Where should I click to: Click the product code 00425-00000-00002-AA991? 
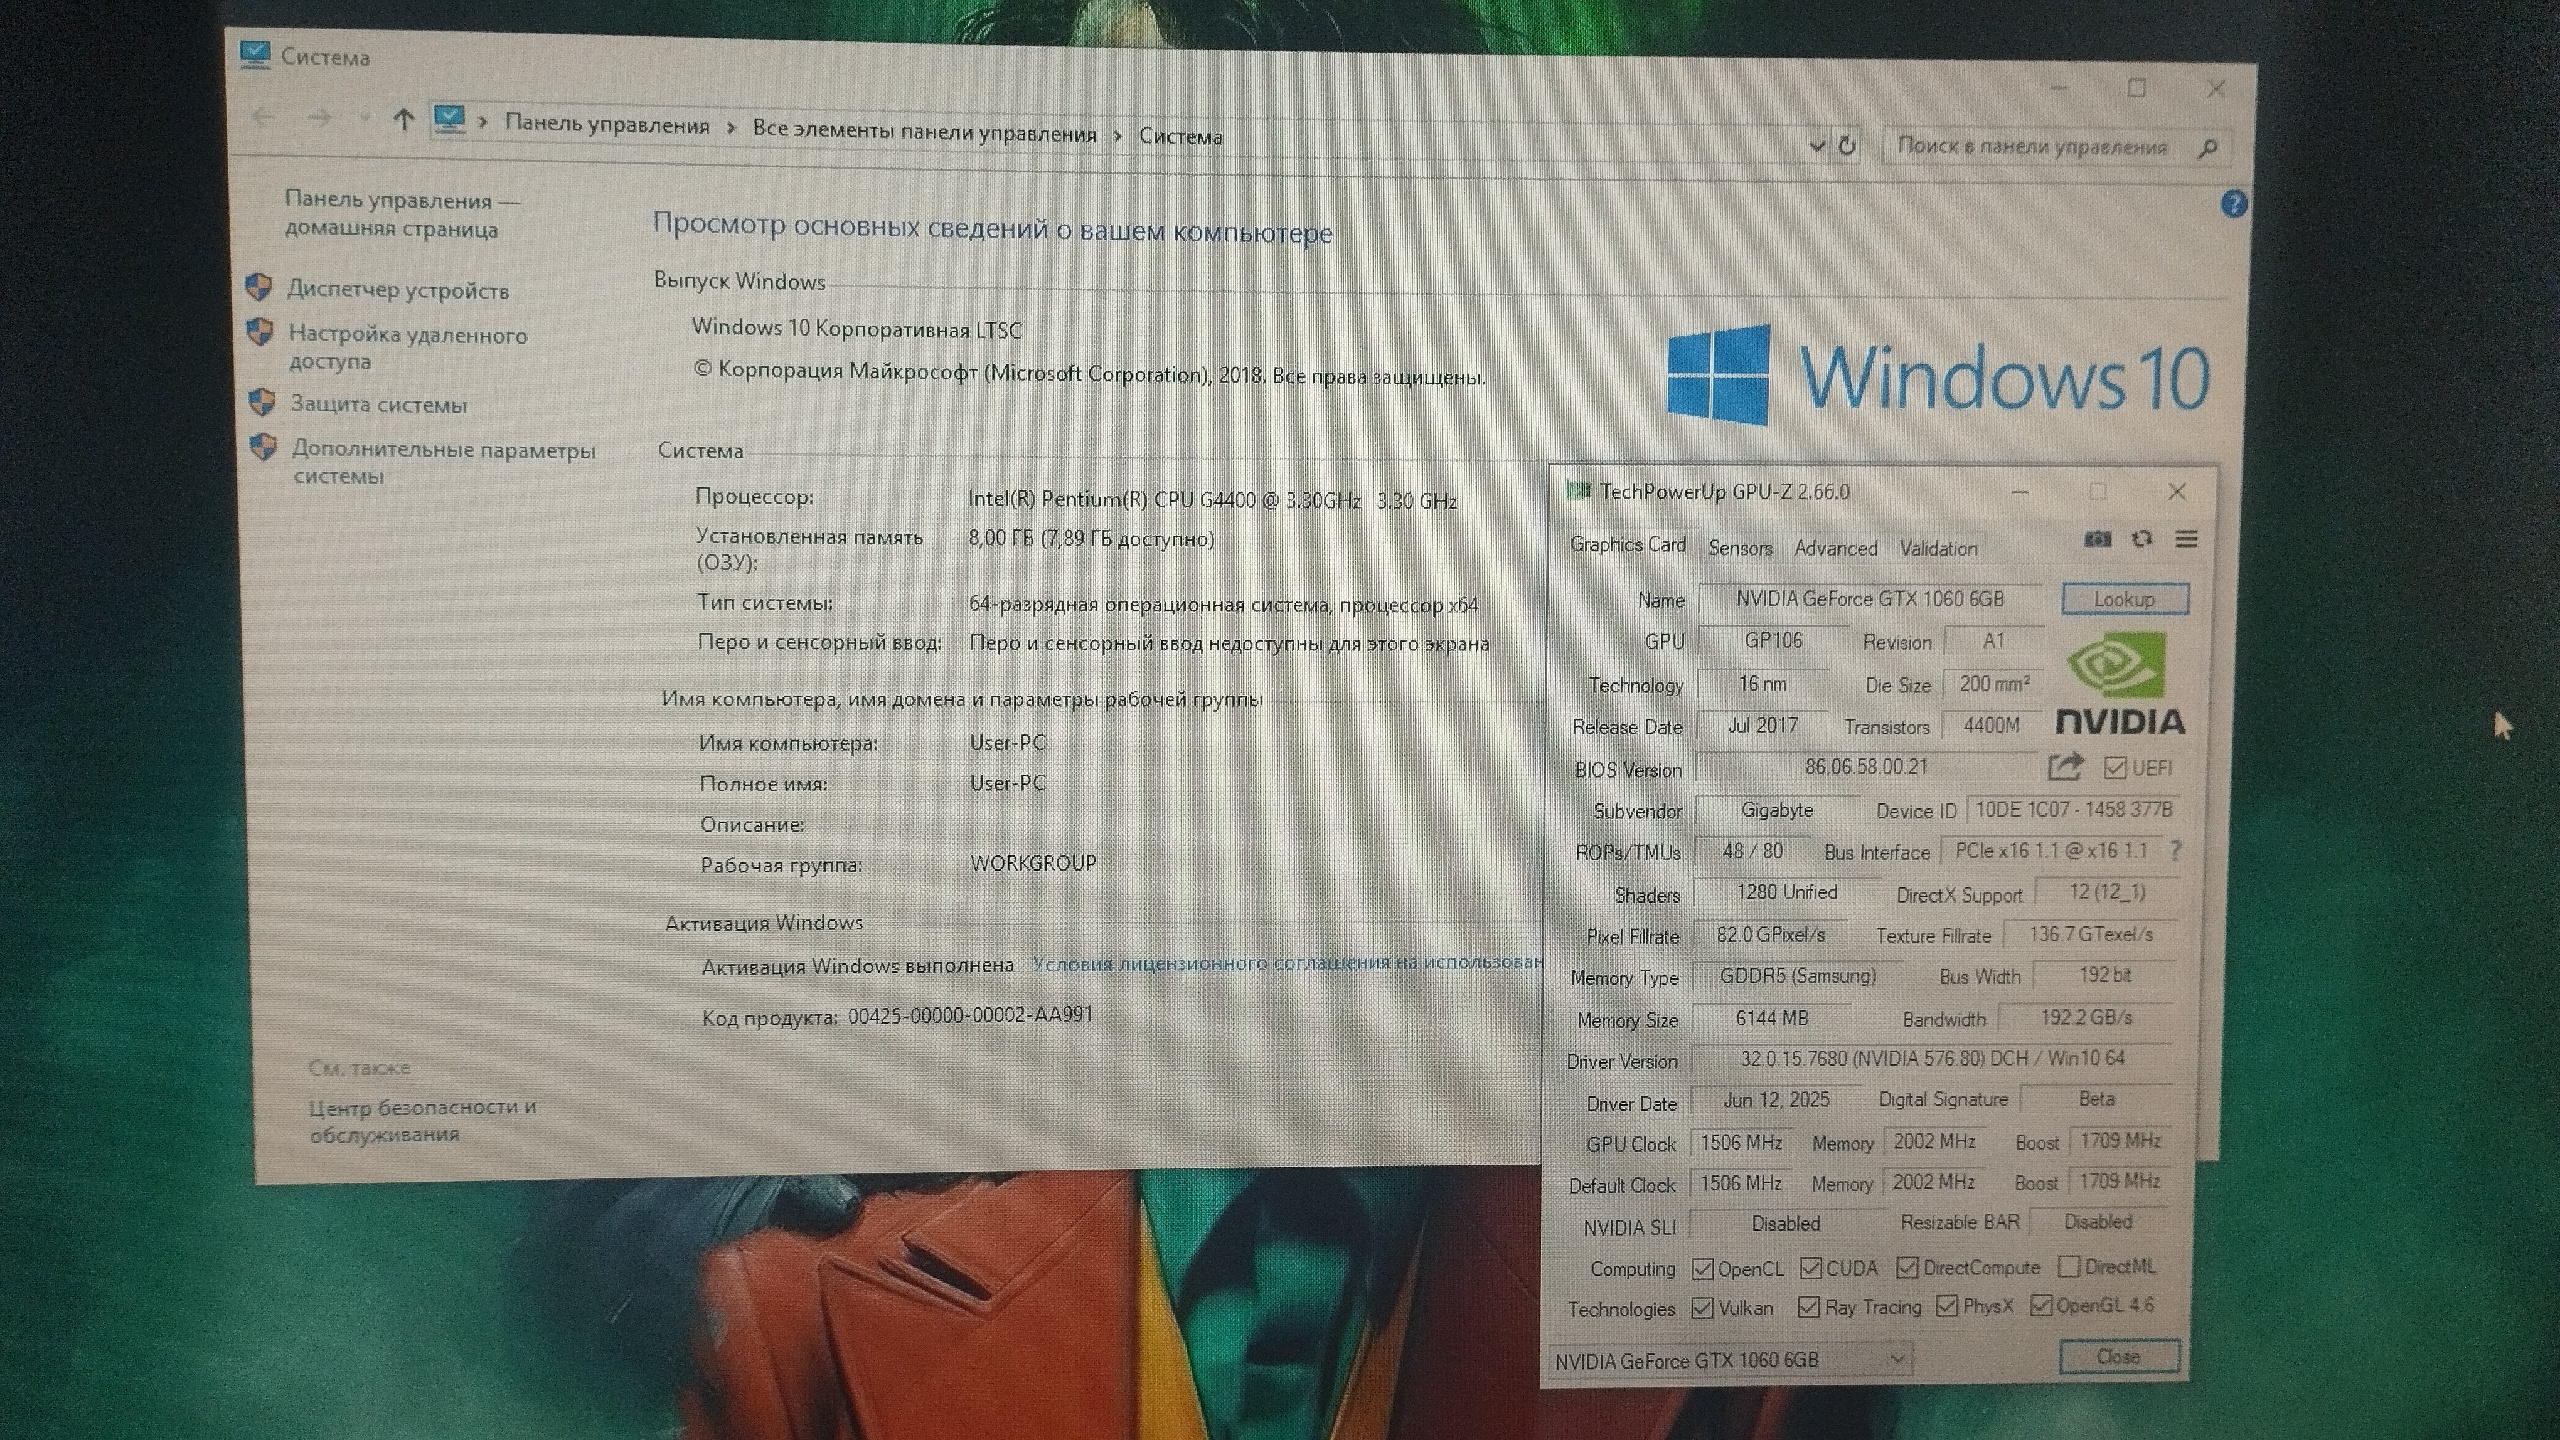(x=970, y=1015)
